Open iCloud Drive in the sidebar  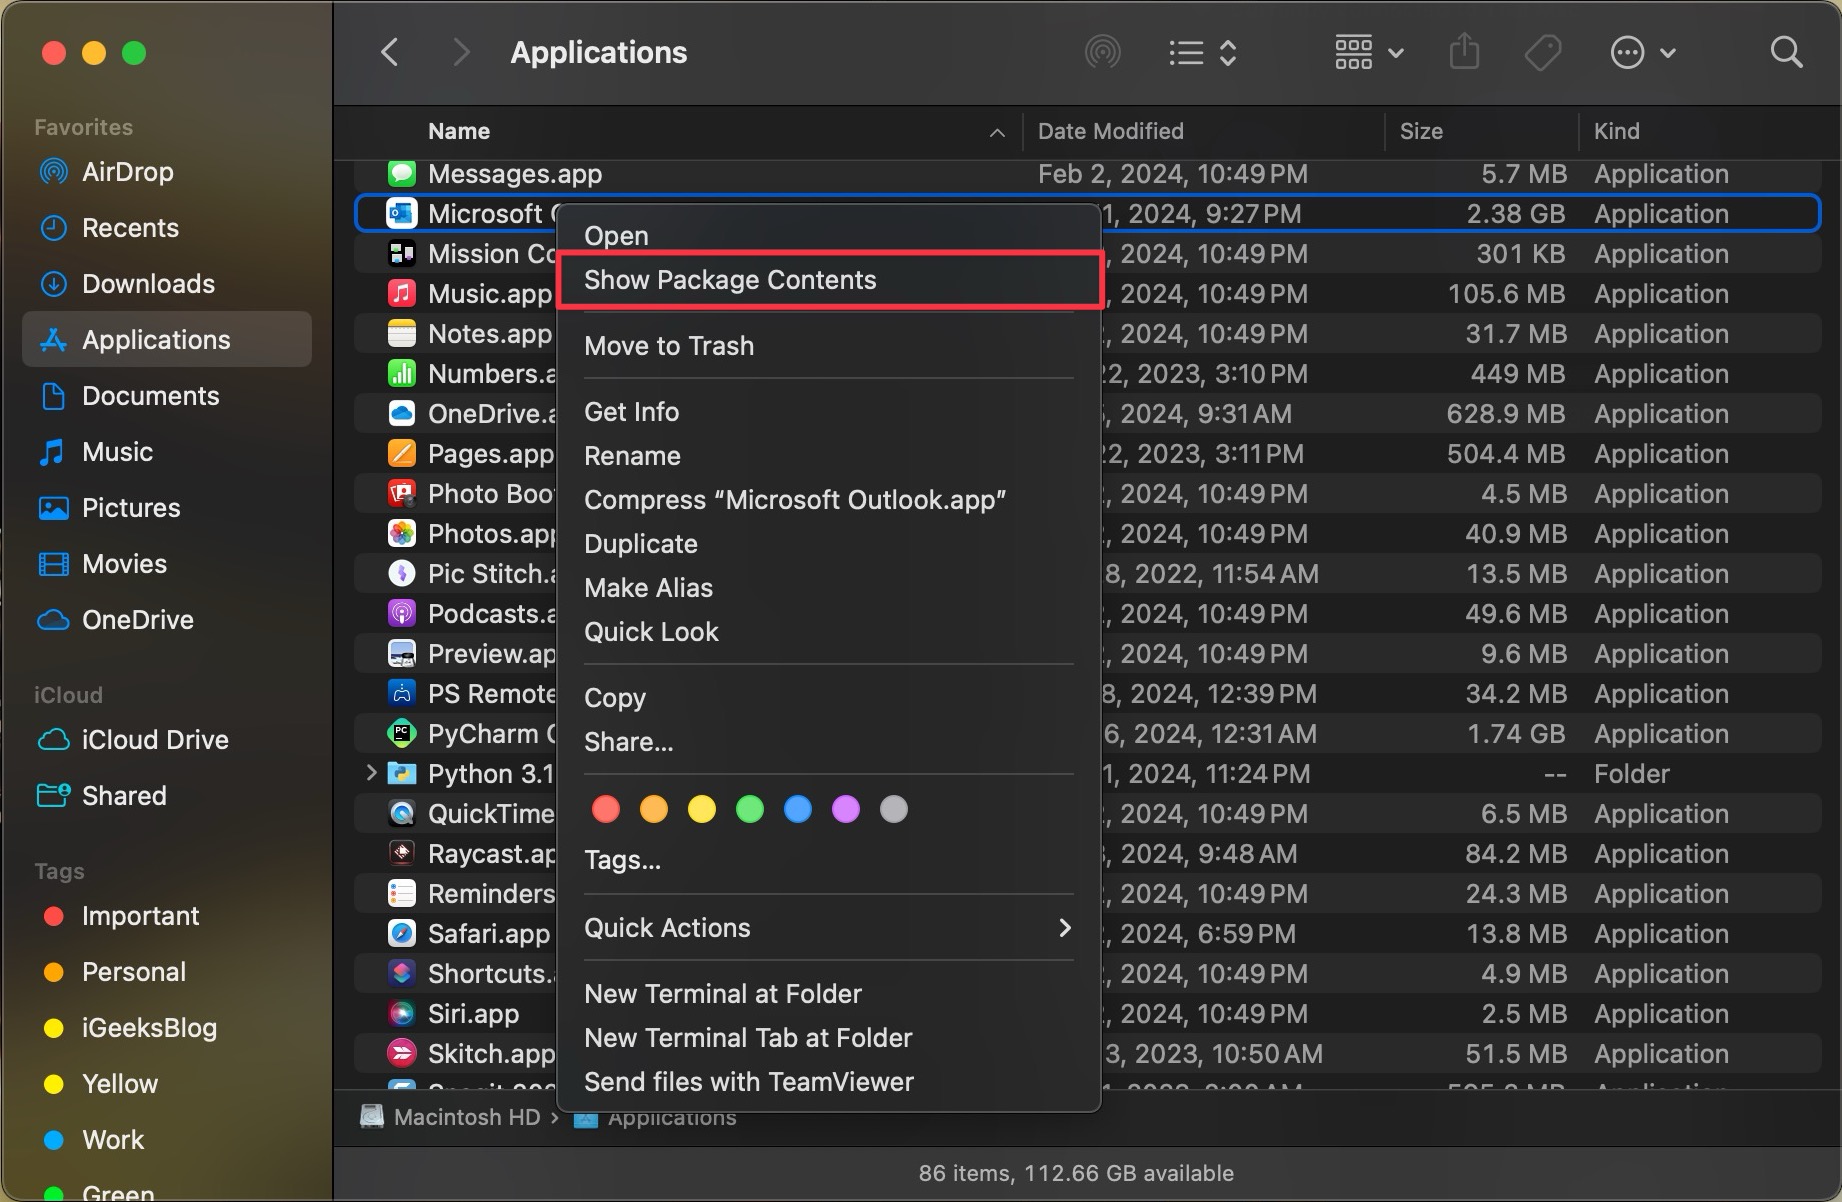154,740
